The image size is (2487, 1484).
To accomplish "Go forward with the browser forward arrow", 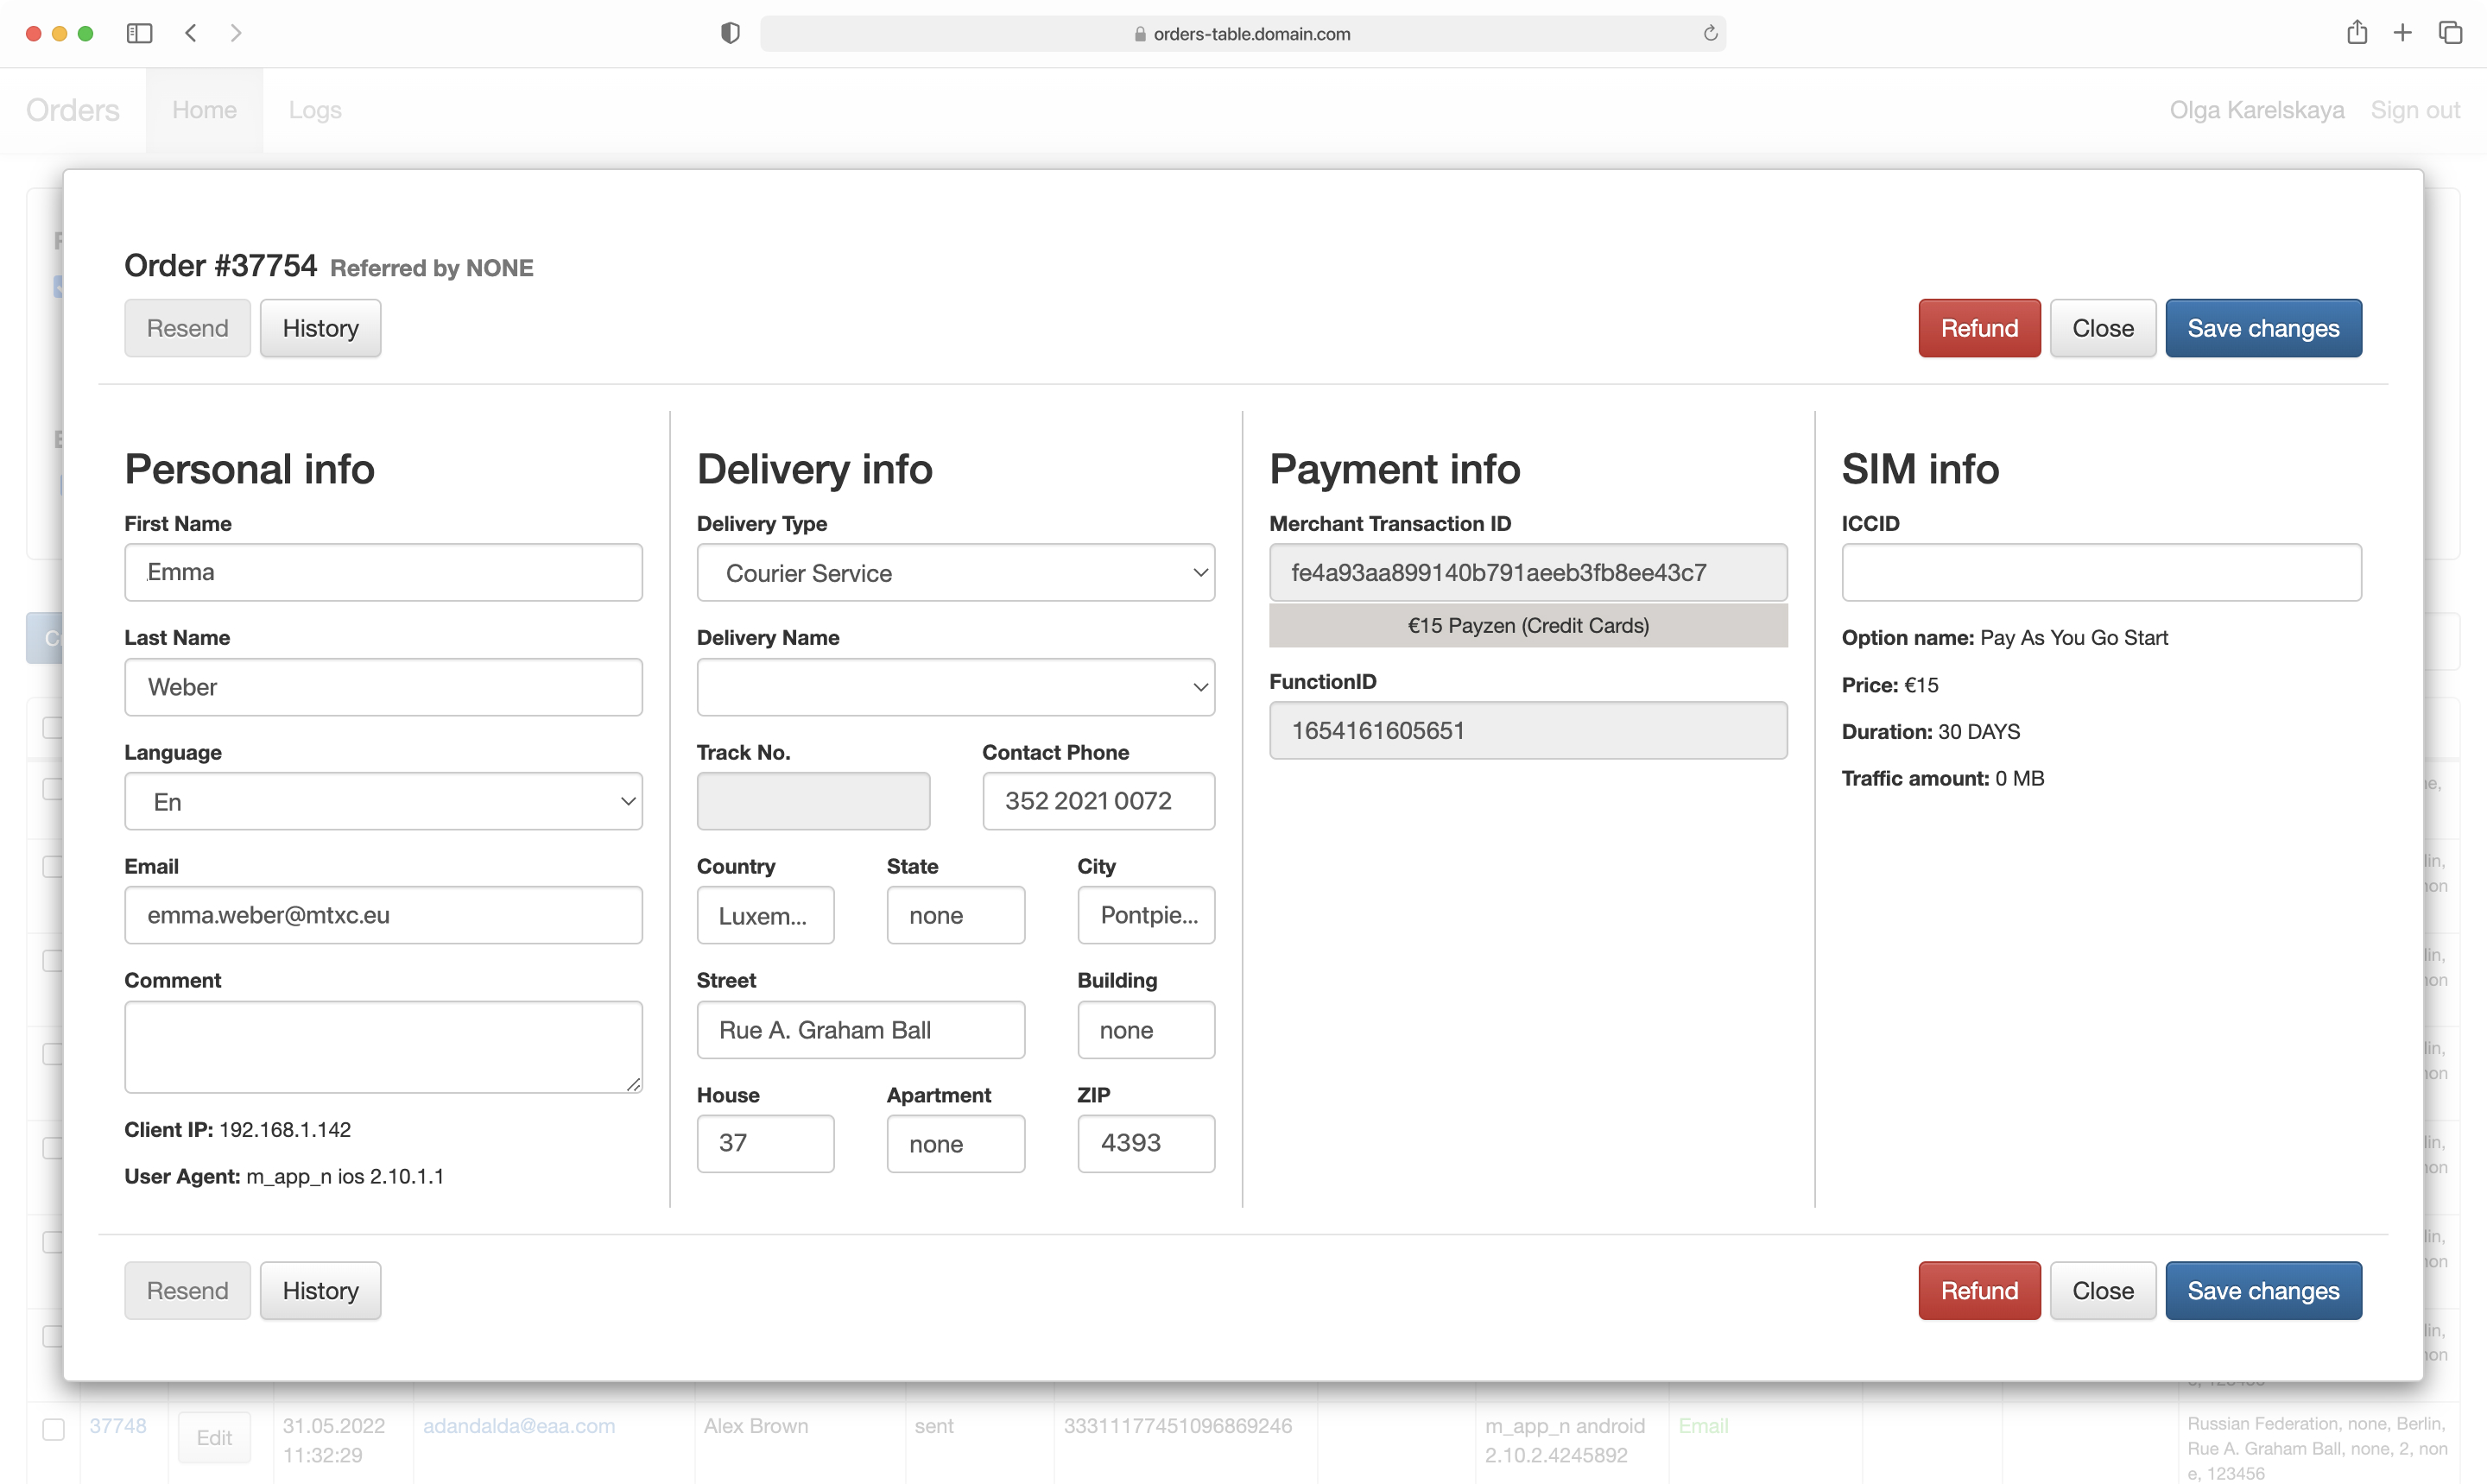I will coord(236,33).
